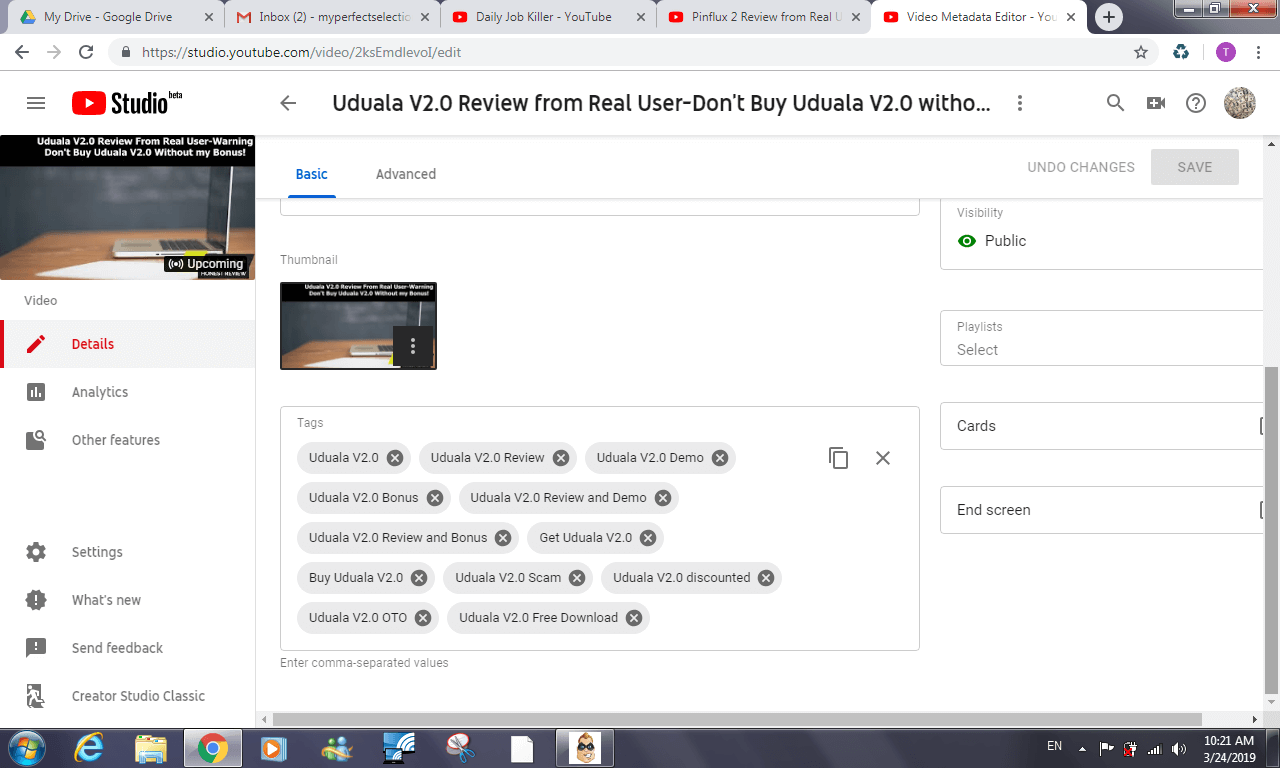Open the Windows Start menu
This screenshot has height=768, width=1280.
[x=25, y=748]
